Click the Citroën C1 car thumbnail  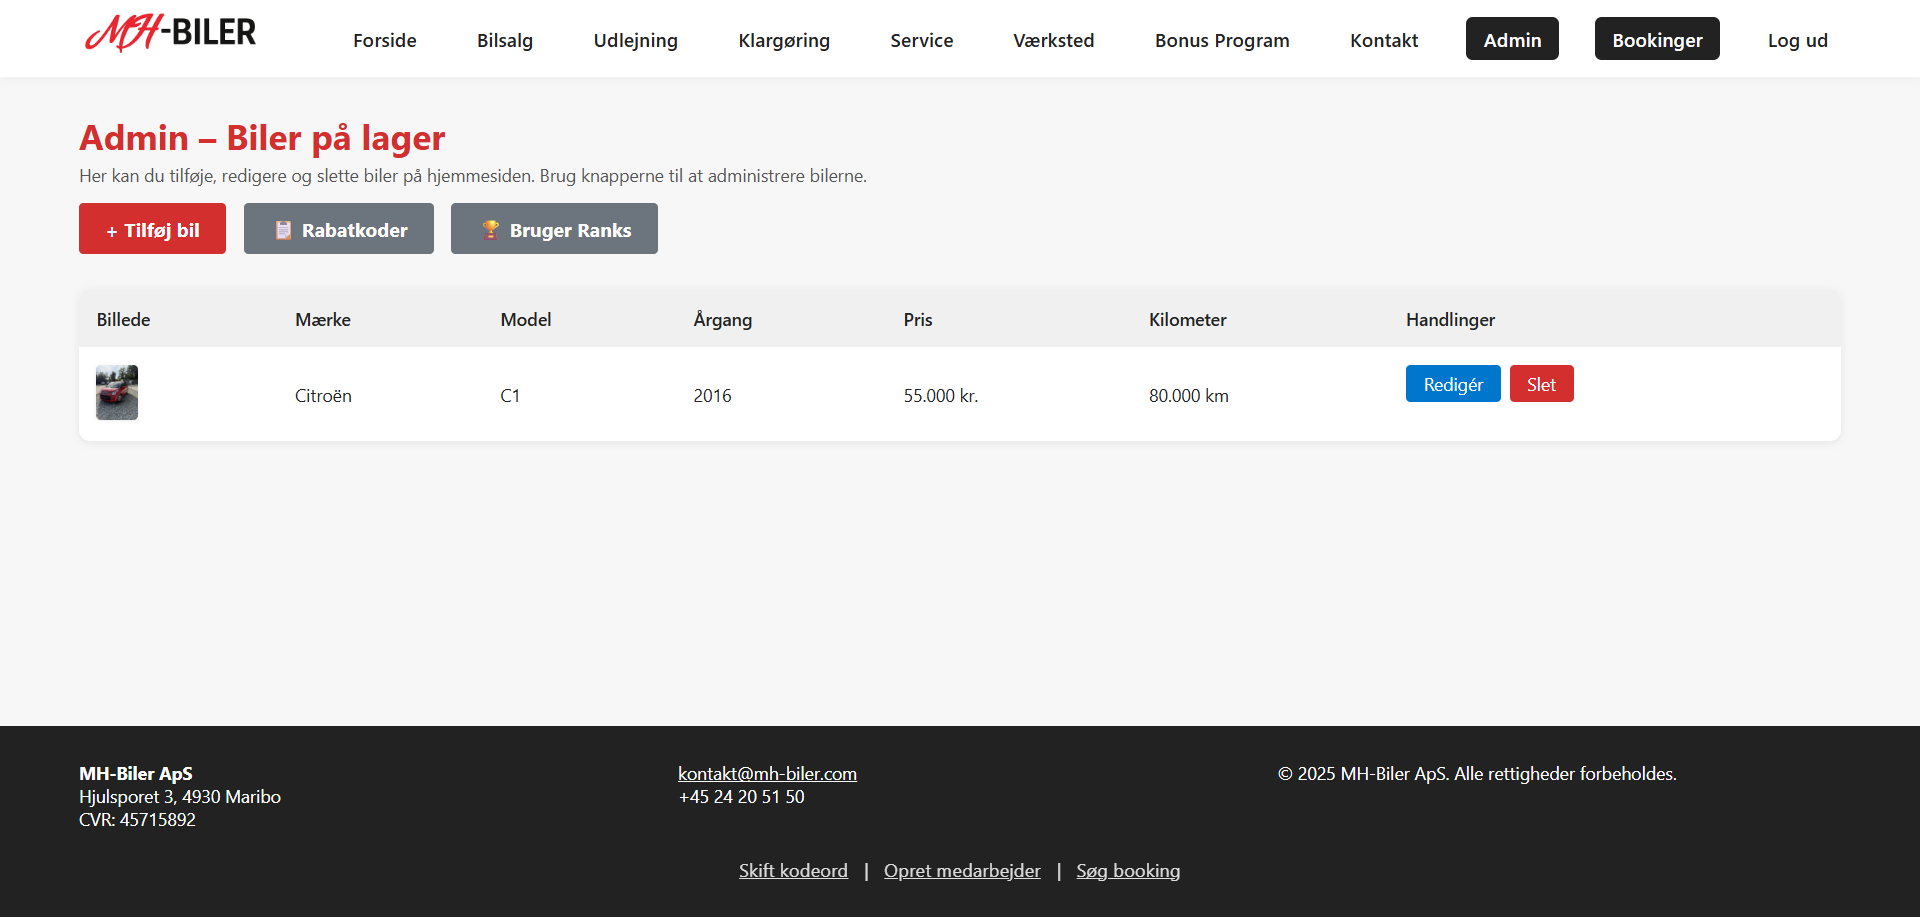pyautogui.click(x=117, y=393)
